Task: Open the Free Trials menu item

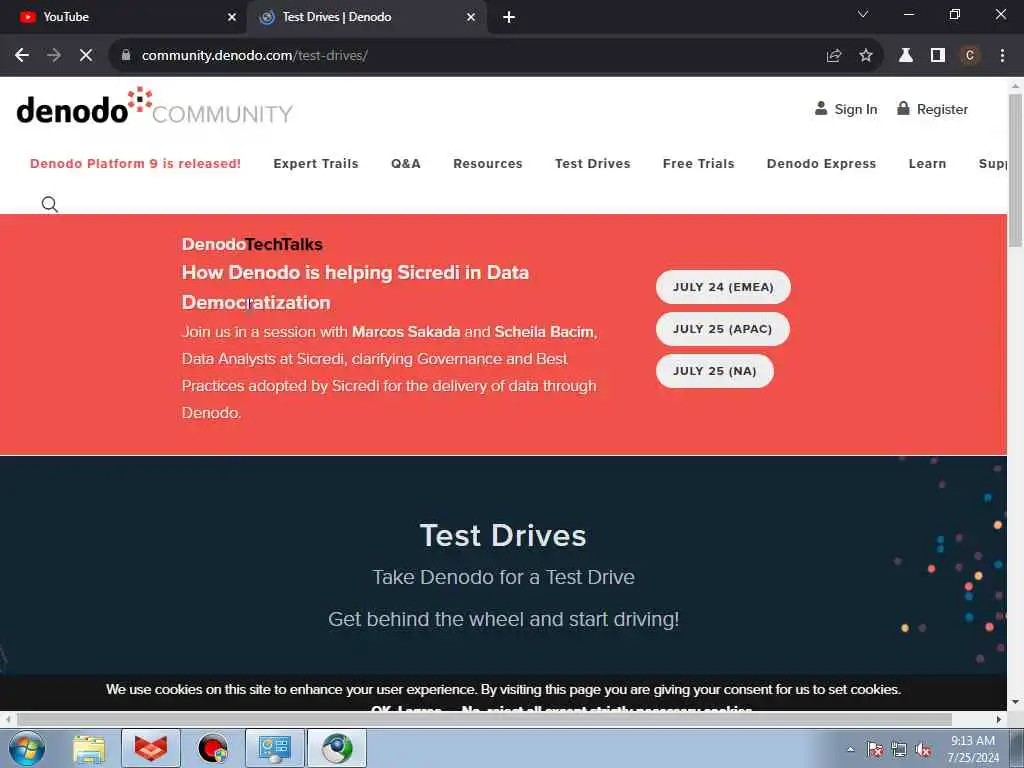Action: point(698,163)
